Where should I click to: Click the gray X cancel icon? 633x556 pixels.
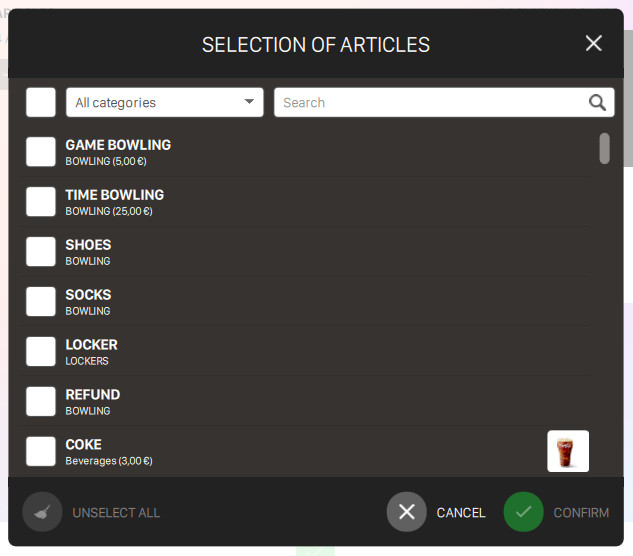(x=406, y=512)
